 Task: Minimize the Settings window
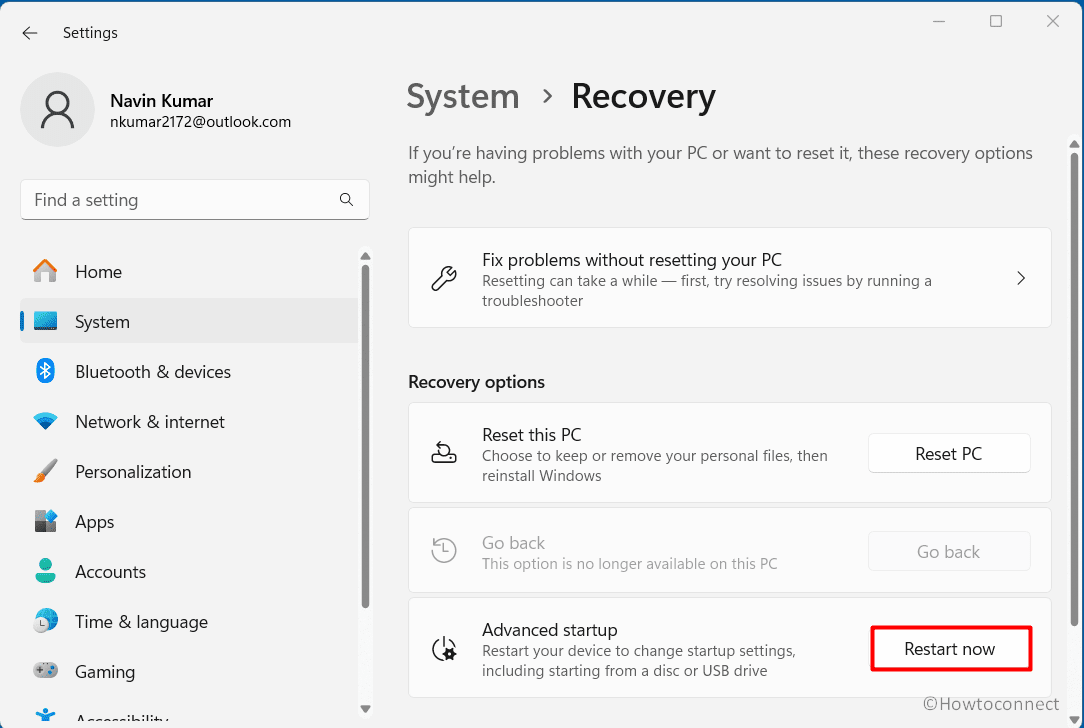click(939, 21)
